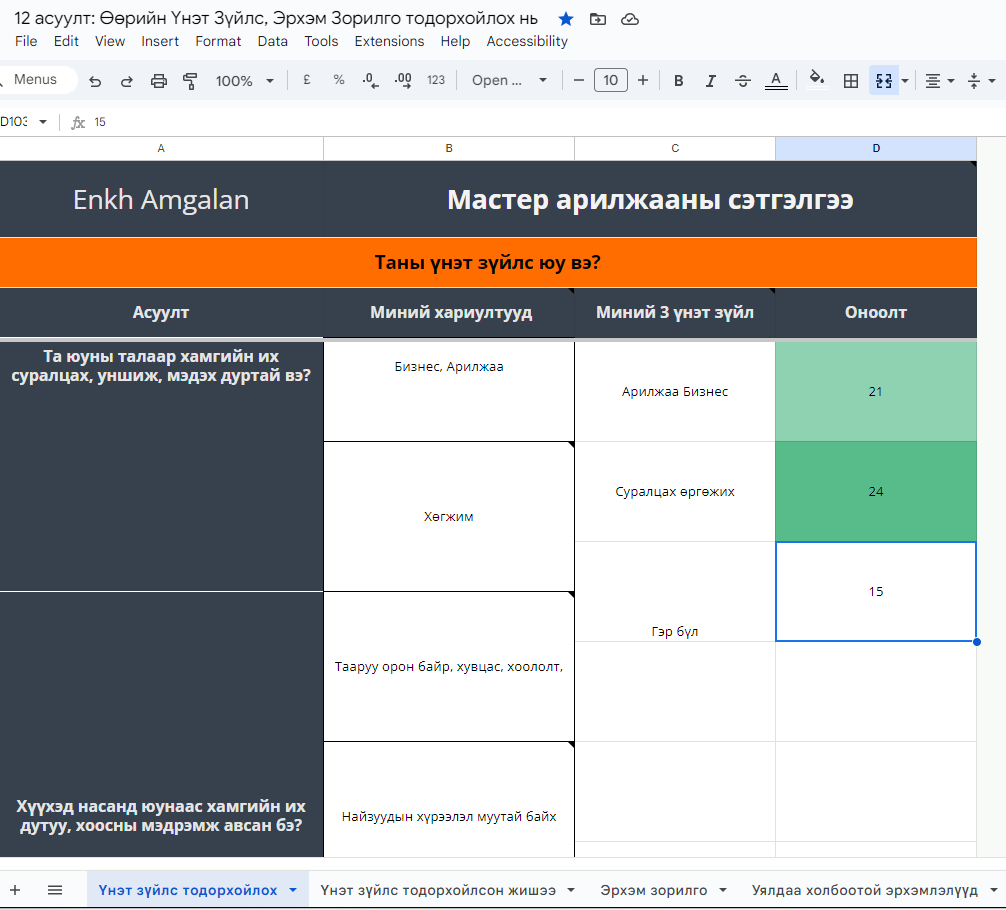Image resolution: width=1006 pixels, height=910 pixels.
Task: Select column D header
Action: coord(876,148)
